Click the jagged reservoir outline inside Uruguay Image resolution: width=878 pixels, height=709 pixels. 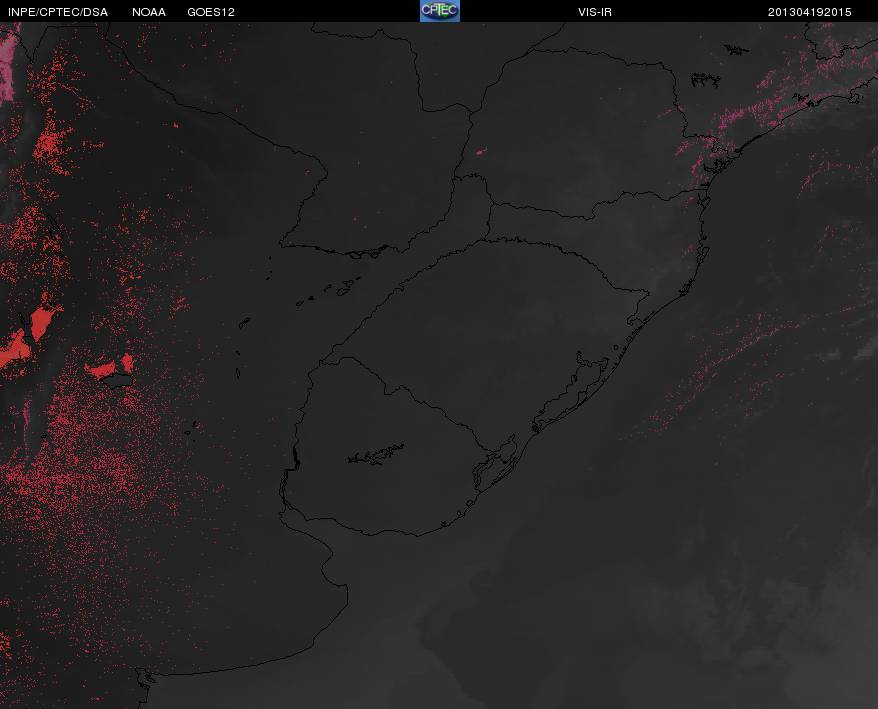(x=376, y=454)
